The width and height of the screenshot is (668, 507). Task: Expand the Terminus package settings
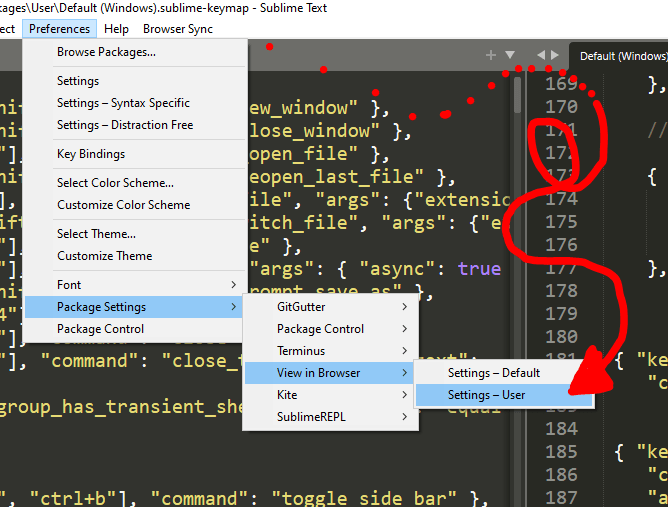tap(331, 351)
